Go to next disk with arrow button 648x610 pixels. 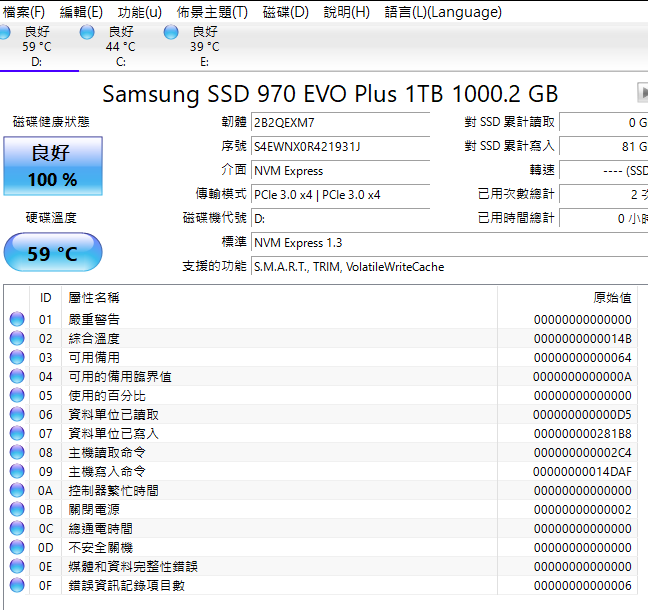[x=643, y=93]
